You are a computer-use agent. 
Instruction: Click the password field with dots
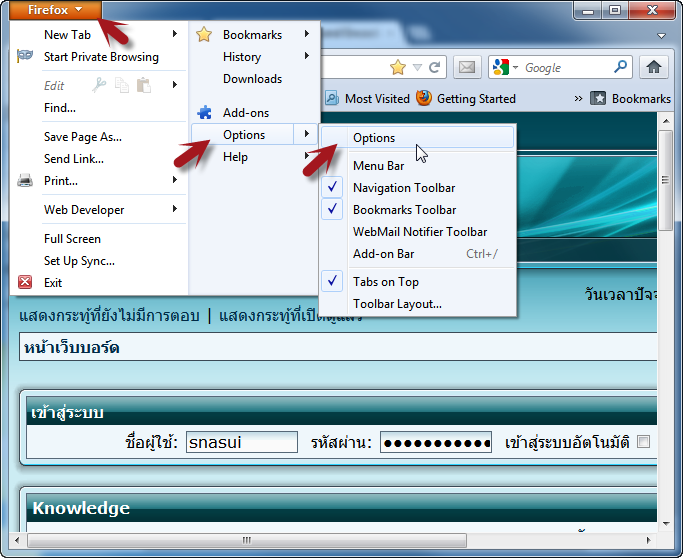point(436,442)
